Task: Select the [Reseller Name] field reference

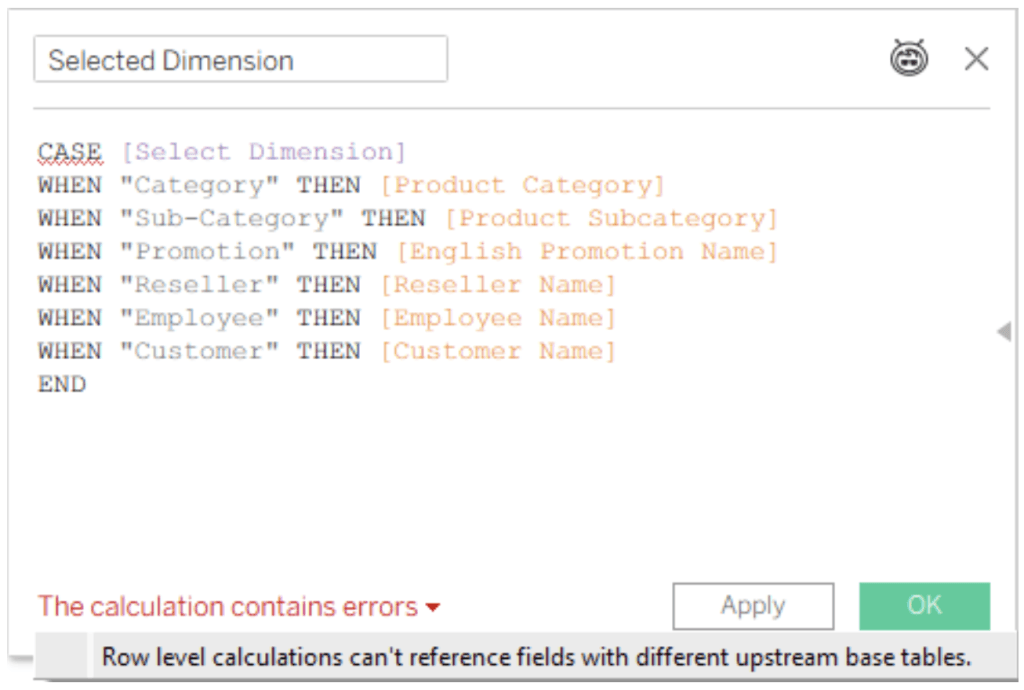Action: [x=497, y=285]
